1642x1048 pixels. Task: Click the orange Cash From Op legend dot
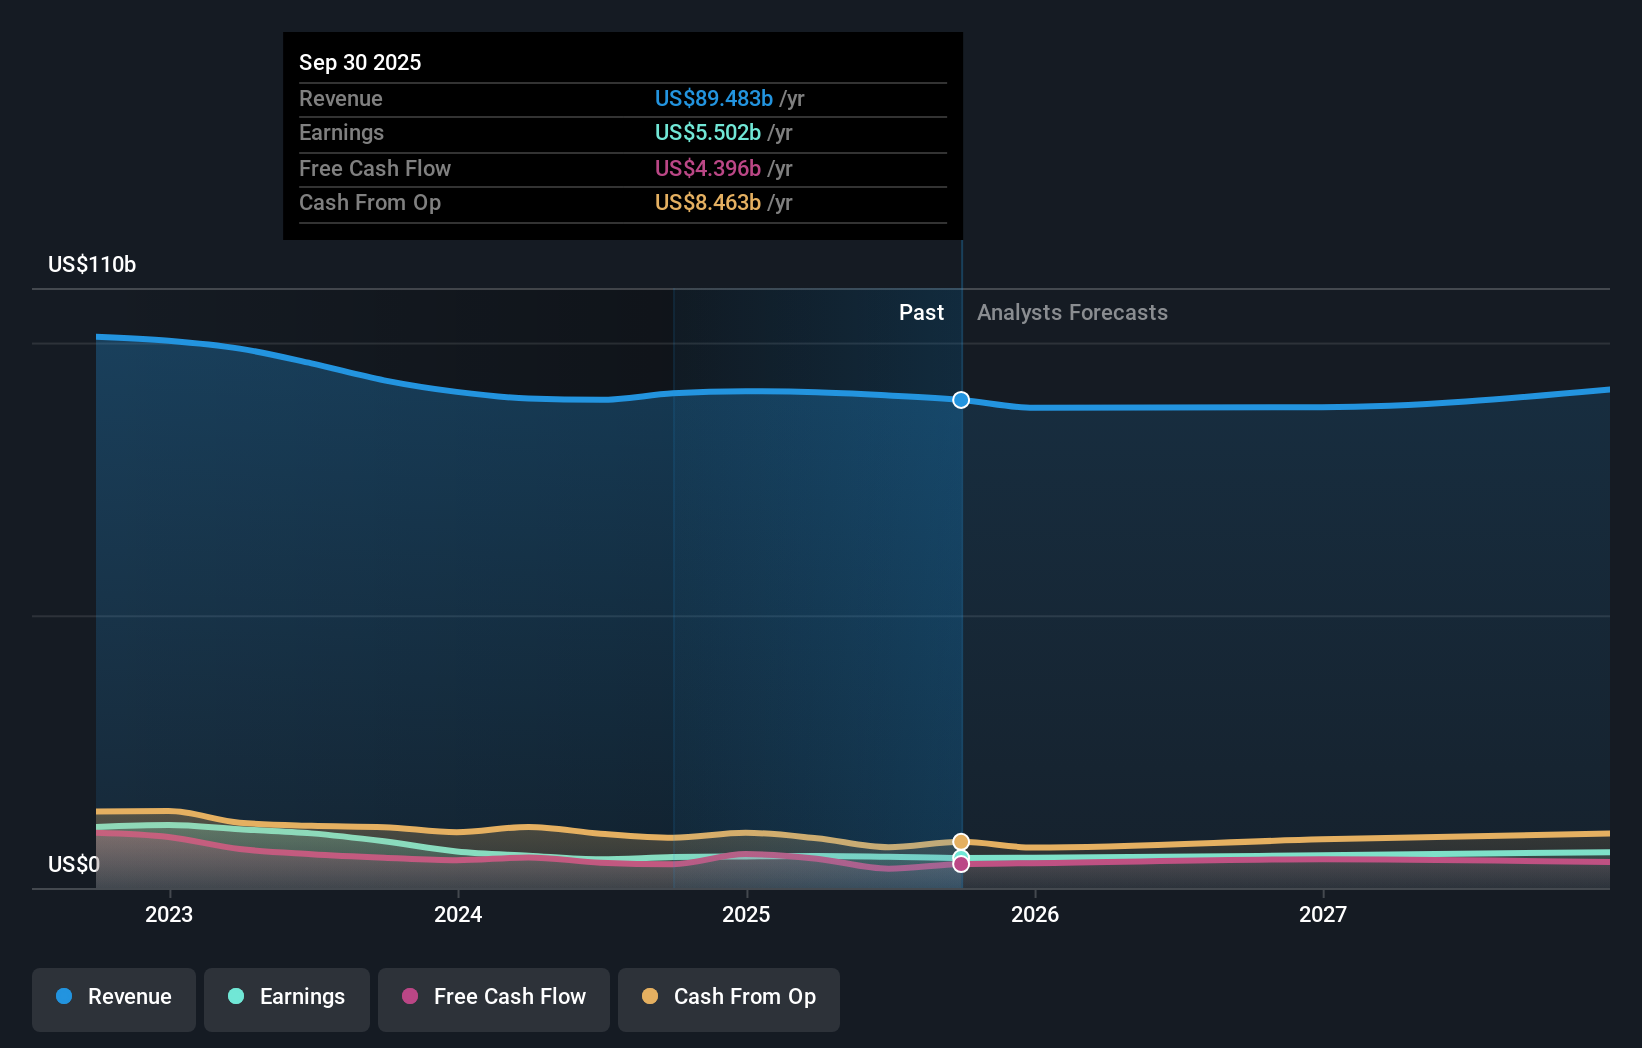pos(650,997)
